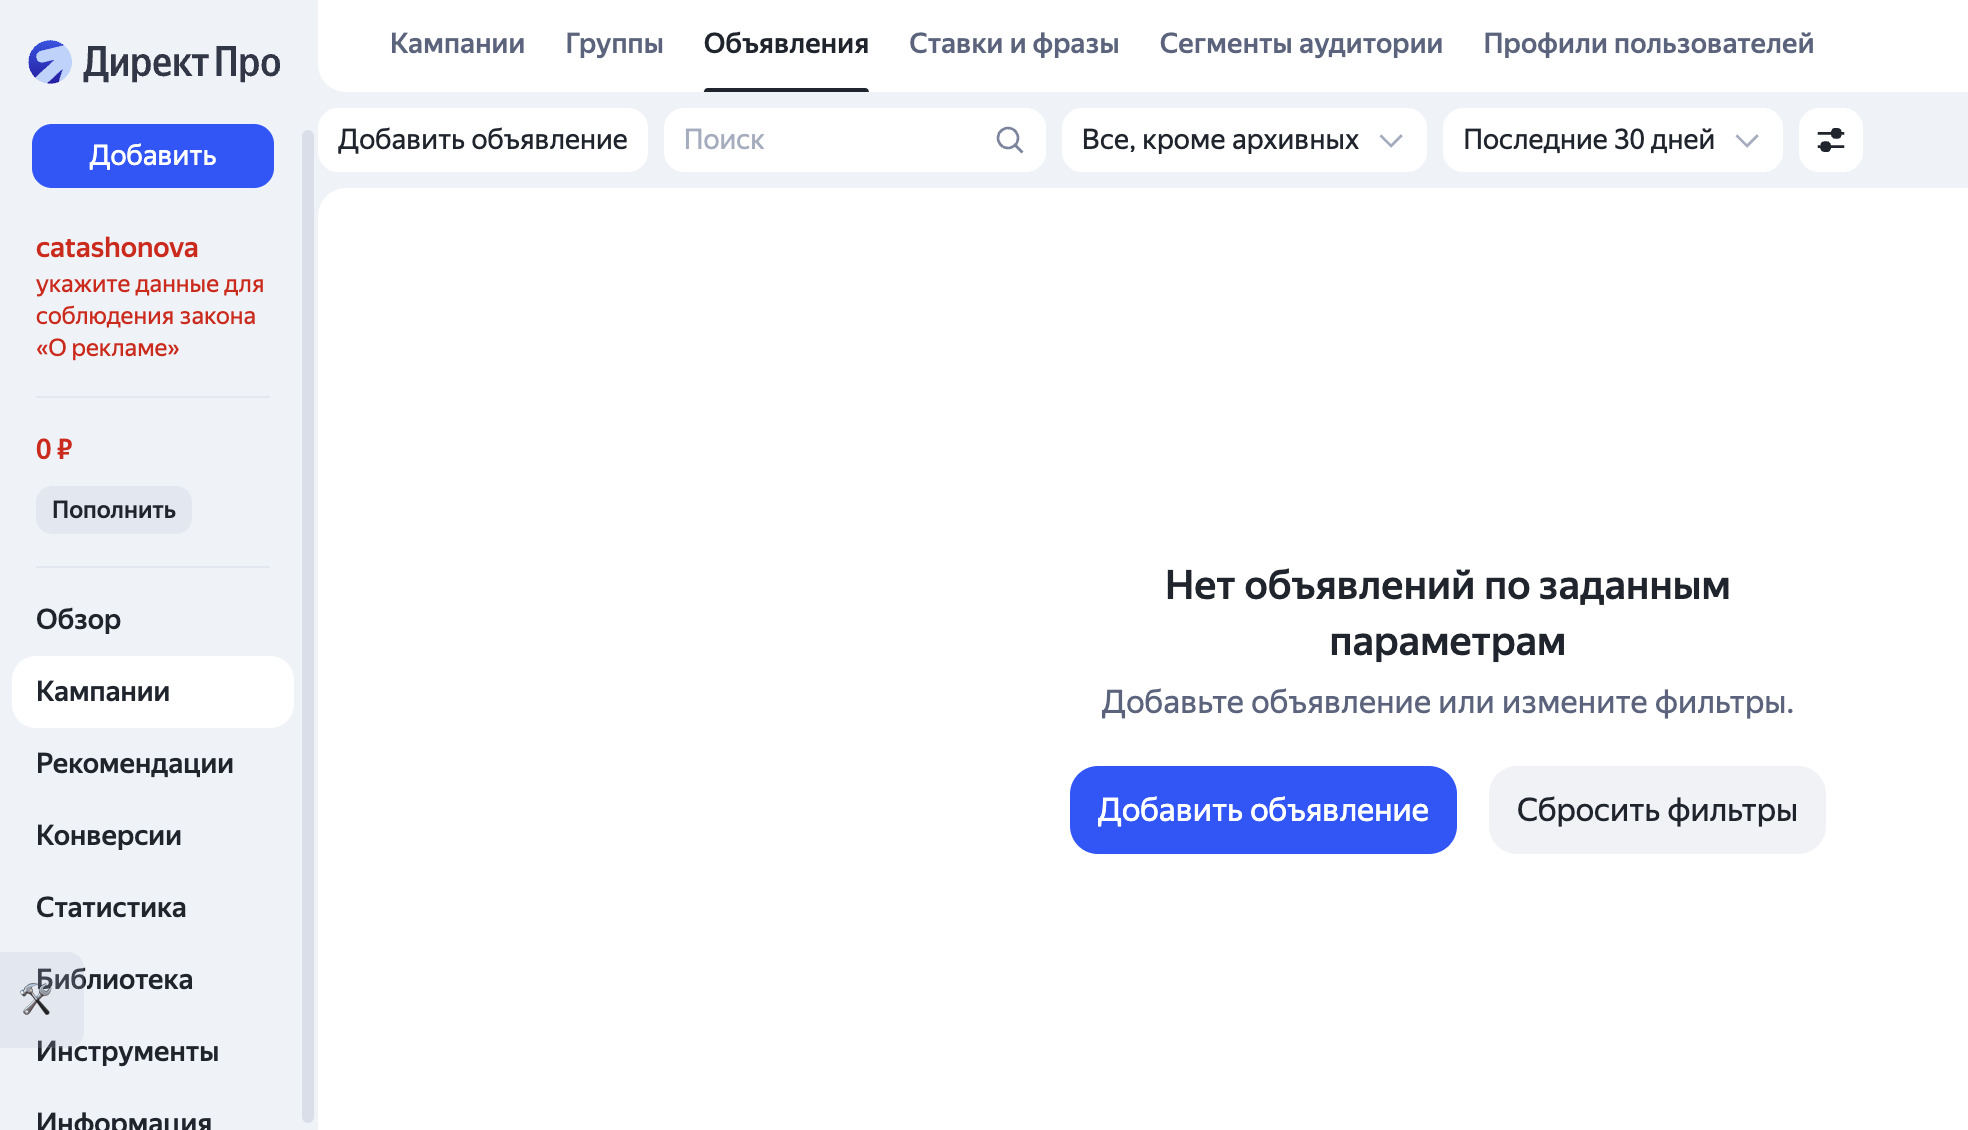Open the «Сегменты аудитории» tab
The image size is (1968, 1130).
click(1300, 44)
